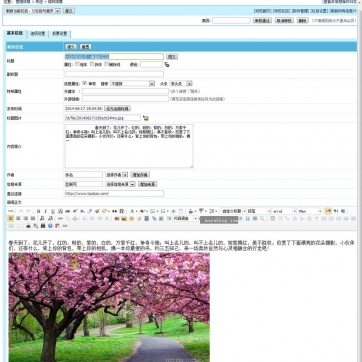The image size is (362, 362).
Task: Align text right in editor toolbar
Action: [x=25, y=218]
